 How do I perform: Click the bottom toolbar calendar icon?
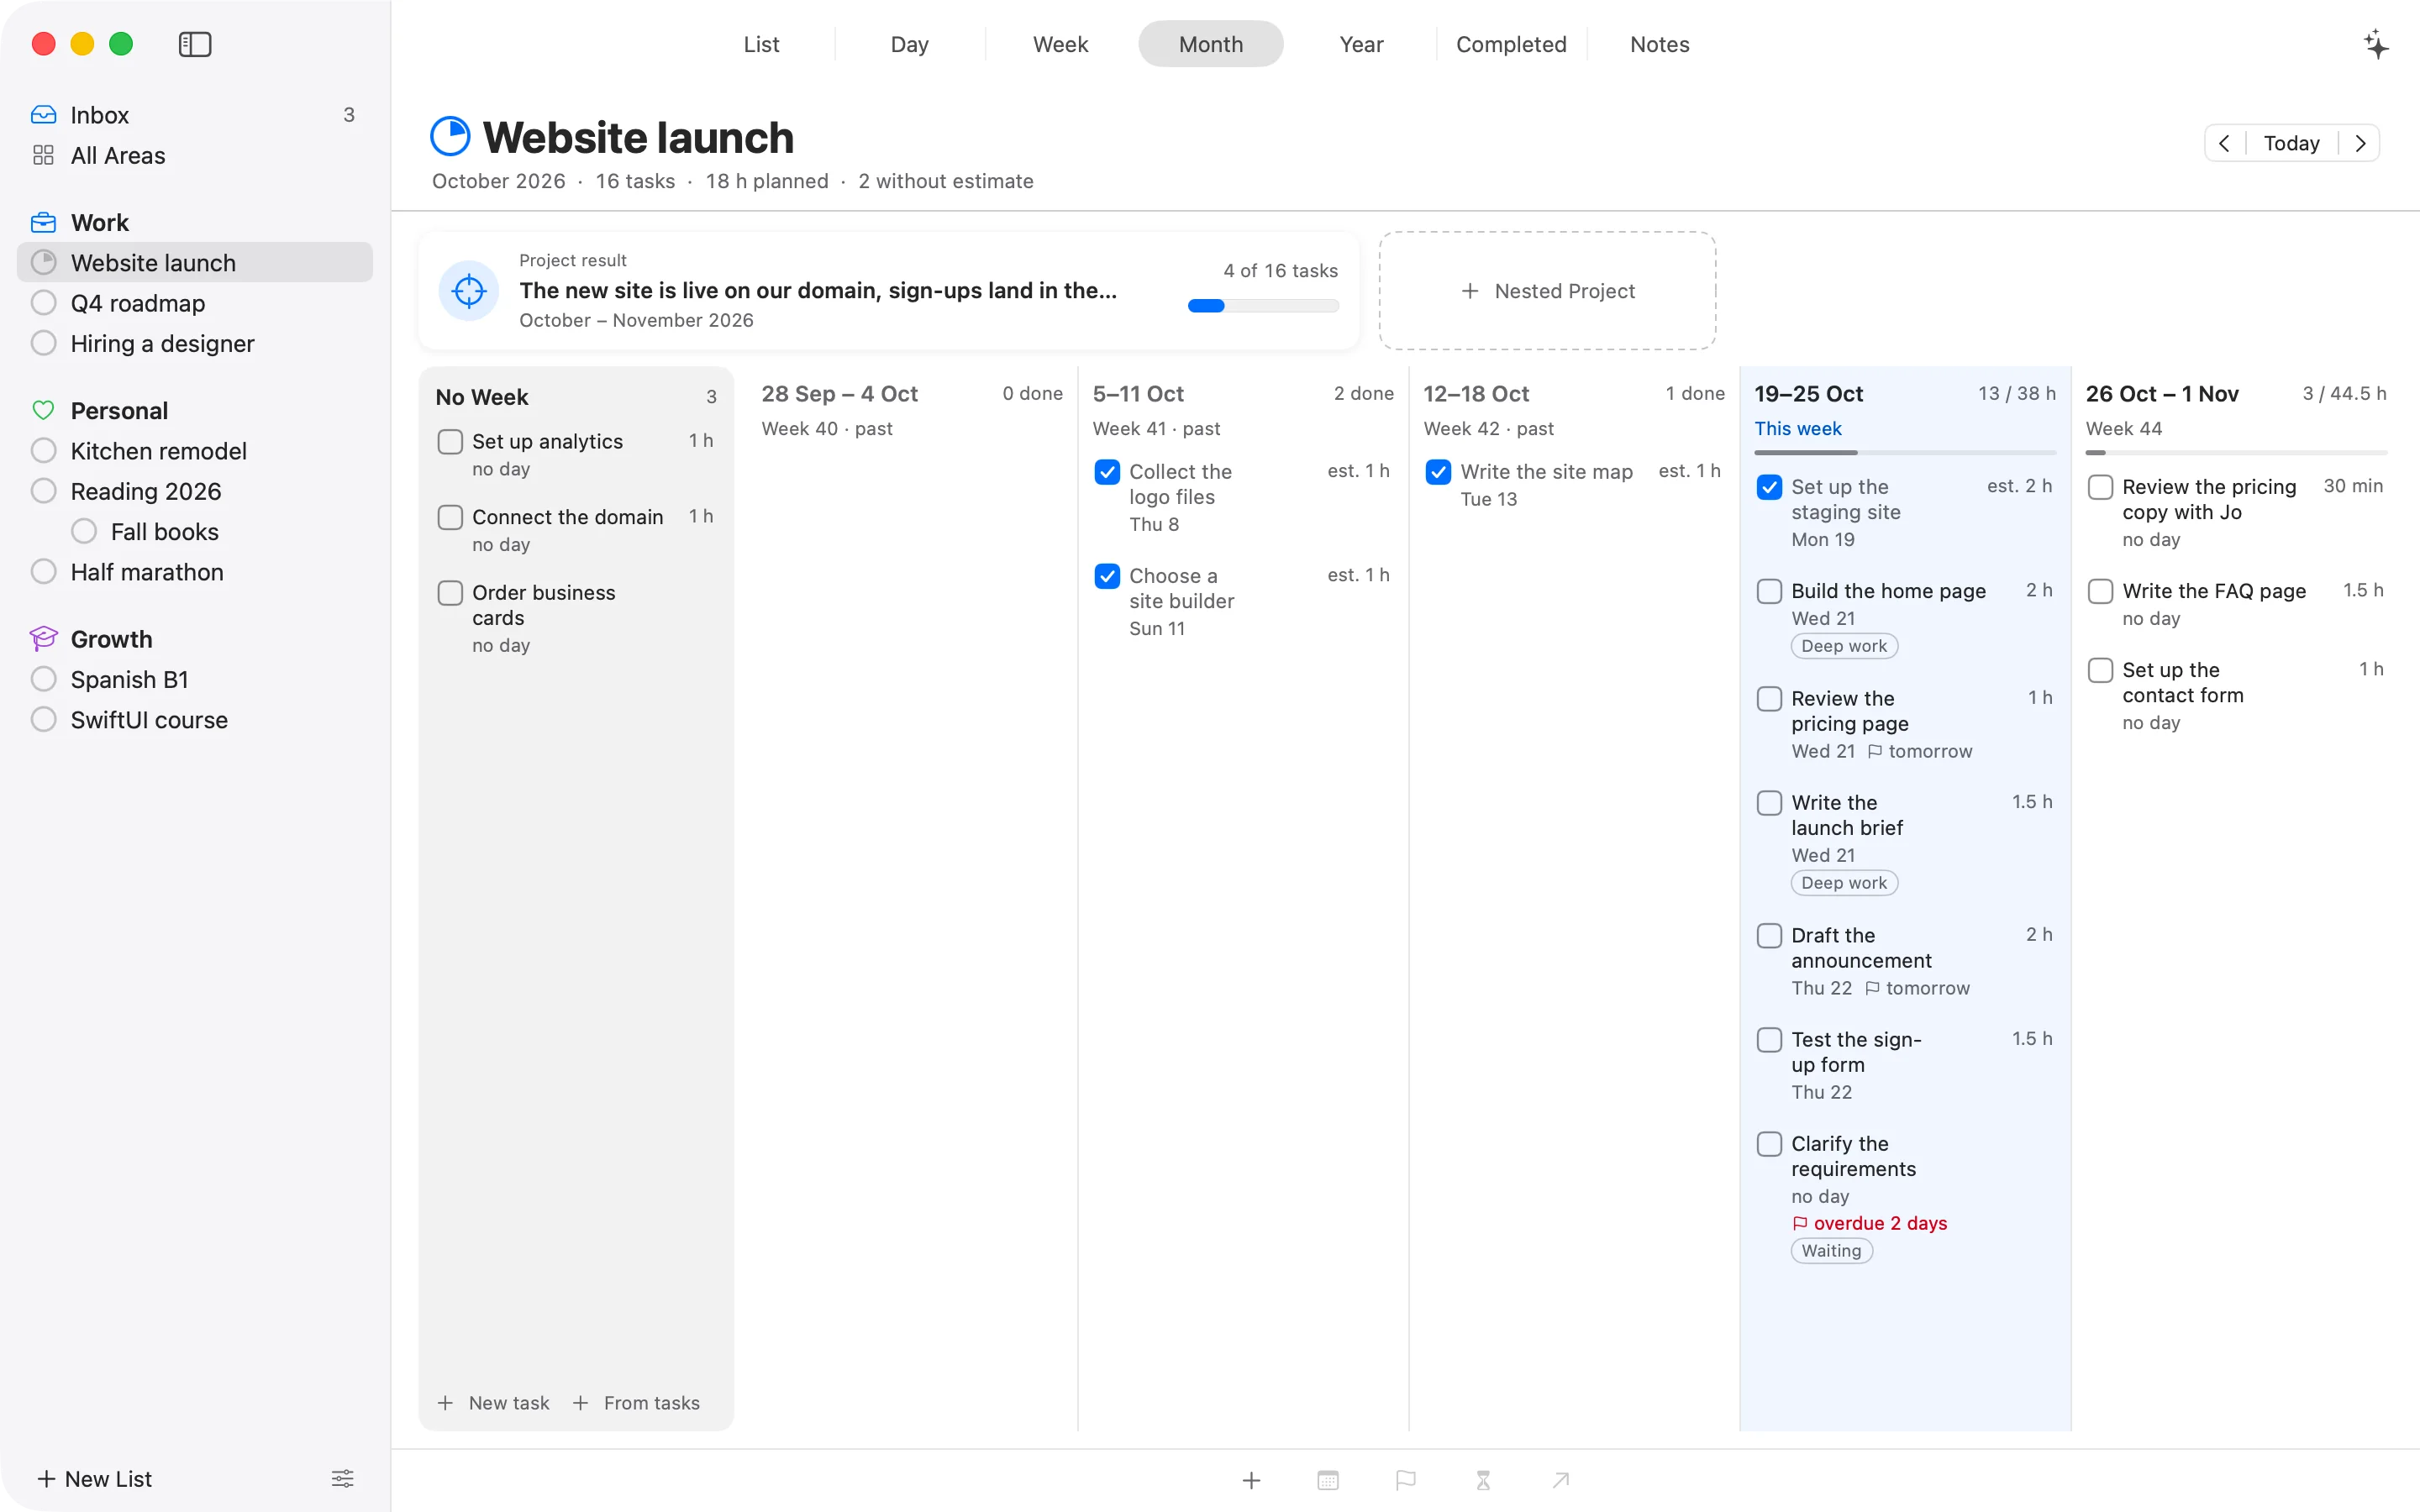pyautogui.click(x=1328, y=1480)
